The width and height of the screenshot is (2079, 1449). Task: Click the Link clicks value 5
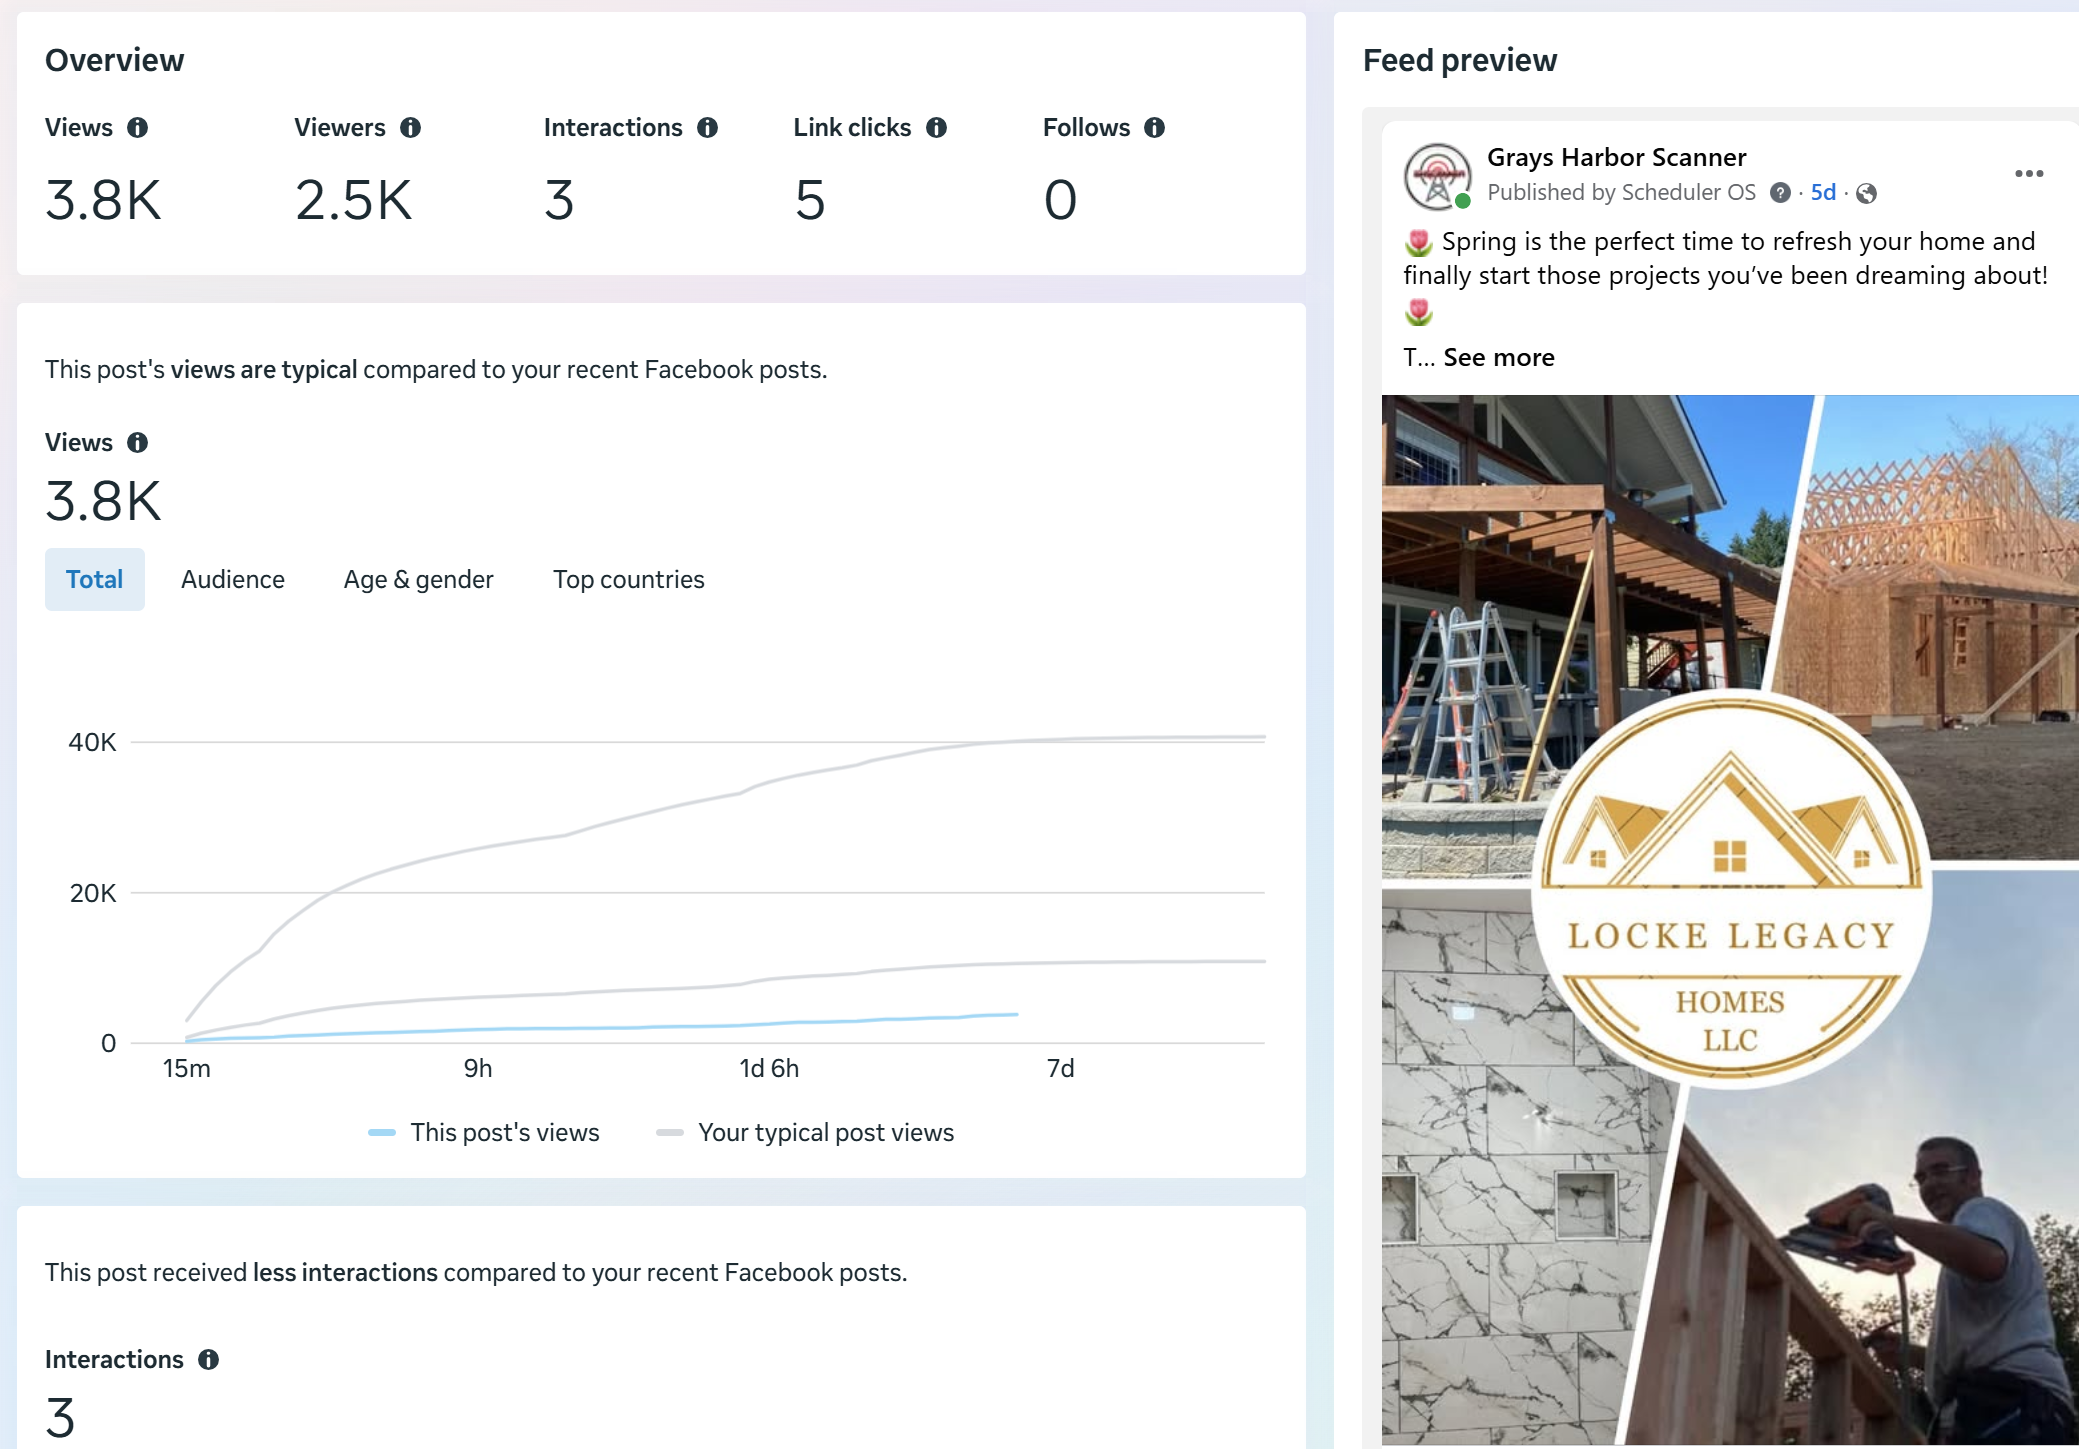click(810, 200)
